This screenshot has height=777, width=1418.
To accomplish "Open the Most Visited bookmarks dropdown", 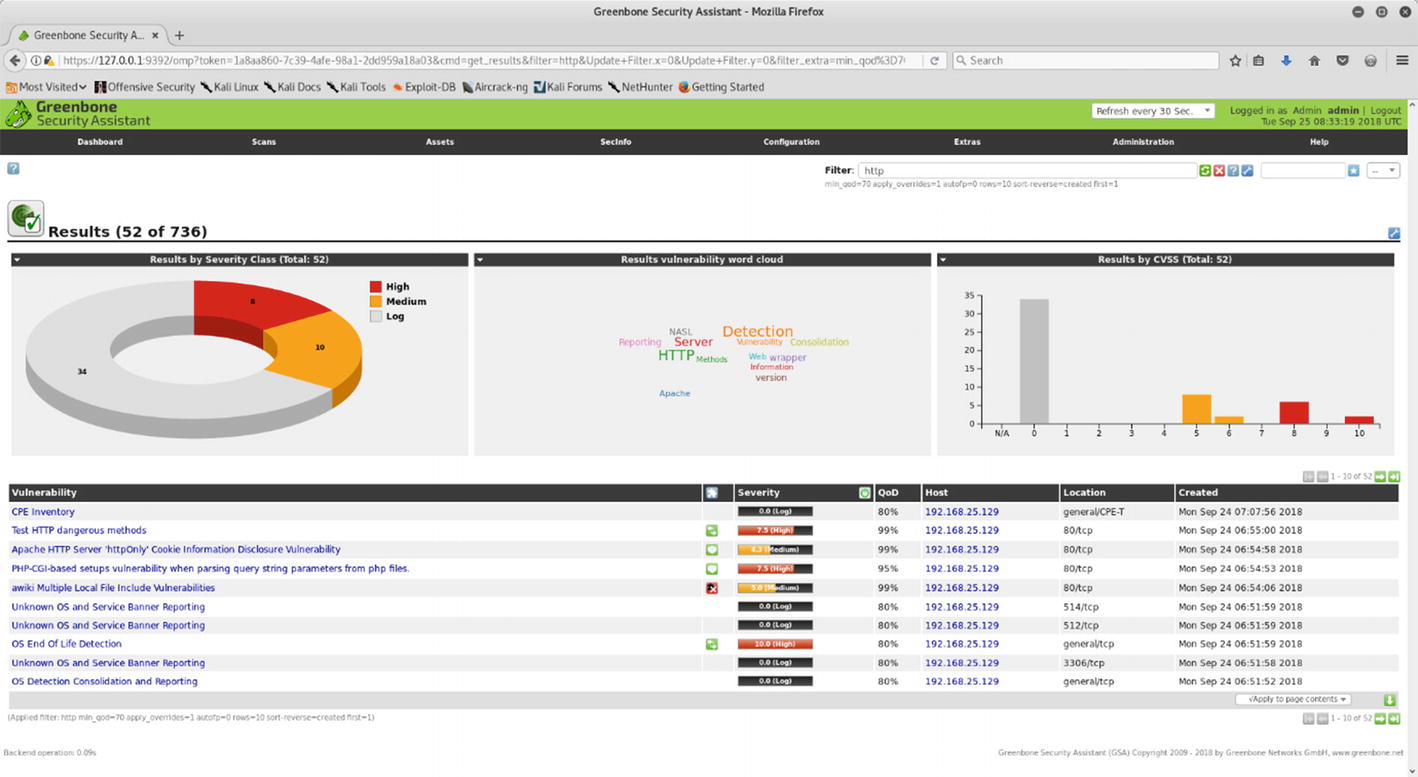I will tap(46, 87).
